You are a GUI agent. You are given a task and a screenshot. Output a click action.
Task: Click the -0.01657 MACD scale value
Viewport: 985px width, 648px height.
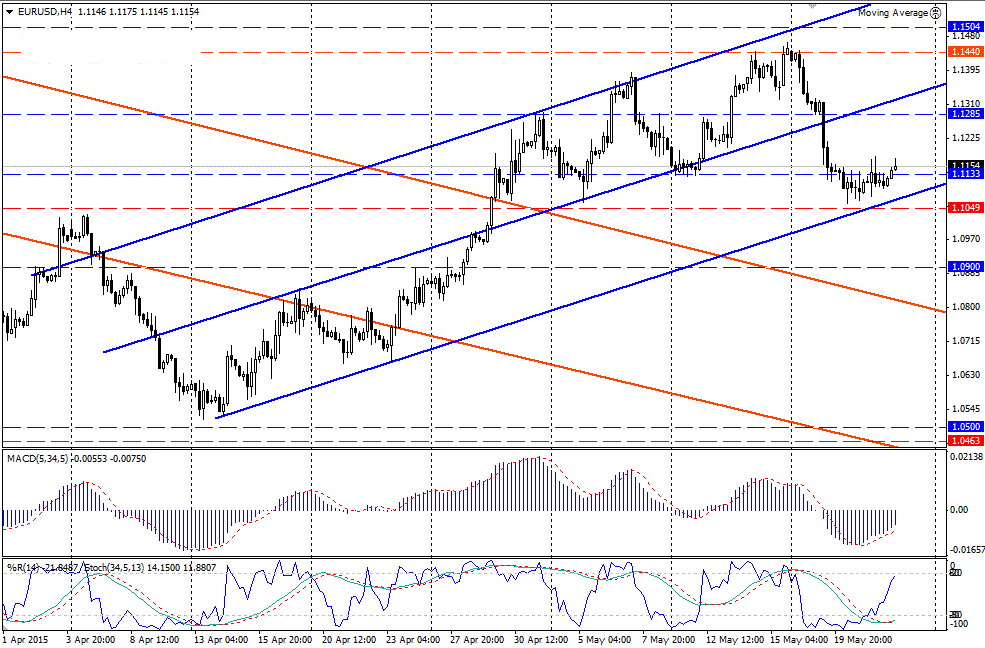(x=966, y=549)
